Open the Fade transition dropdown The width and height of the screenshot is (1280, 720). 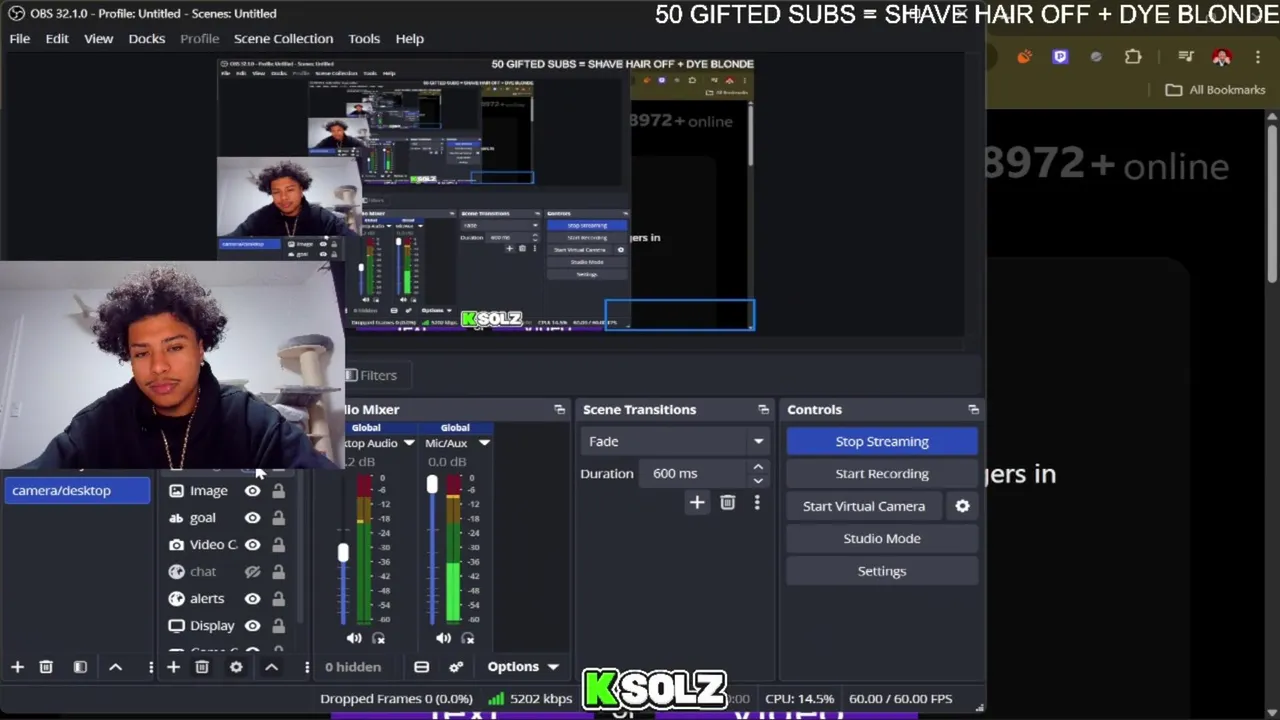675,442
